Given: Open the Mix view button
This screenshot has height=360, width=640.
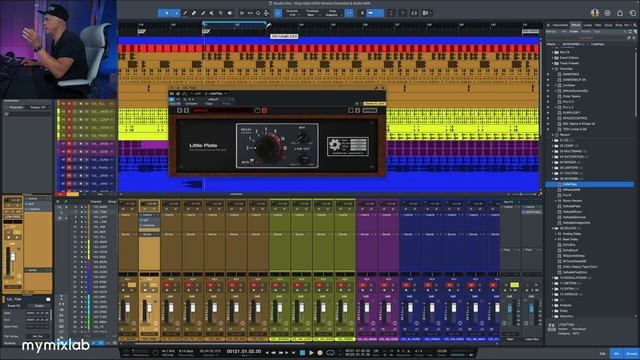Looking at the screenshot, I should click(617, 353).
